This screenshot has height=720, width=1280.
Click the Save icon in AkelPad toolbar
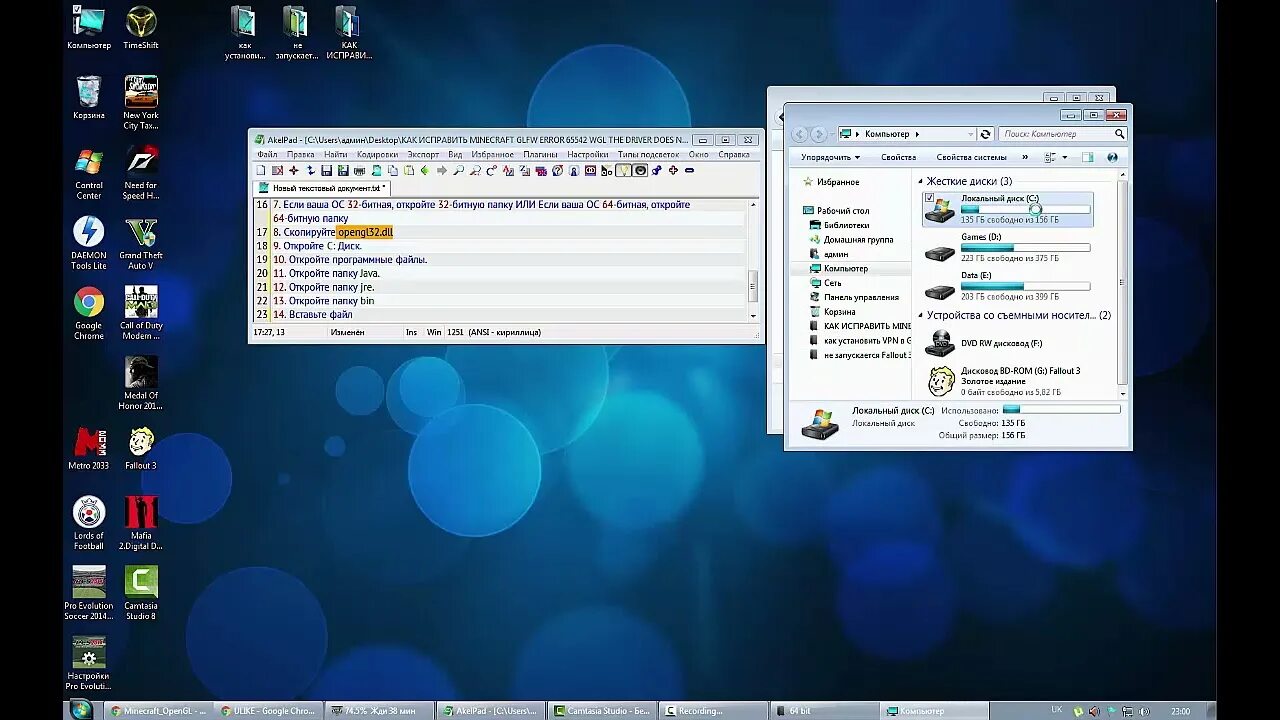[x=326, y=170]
